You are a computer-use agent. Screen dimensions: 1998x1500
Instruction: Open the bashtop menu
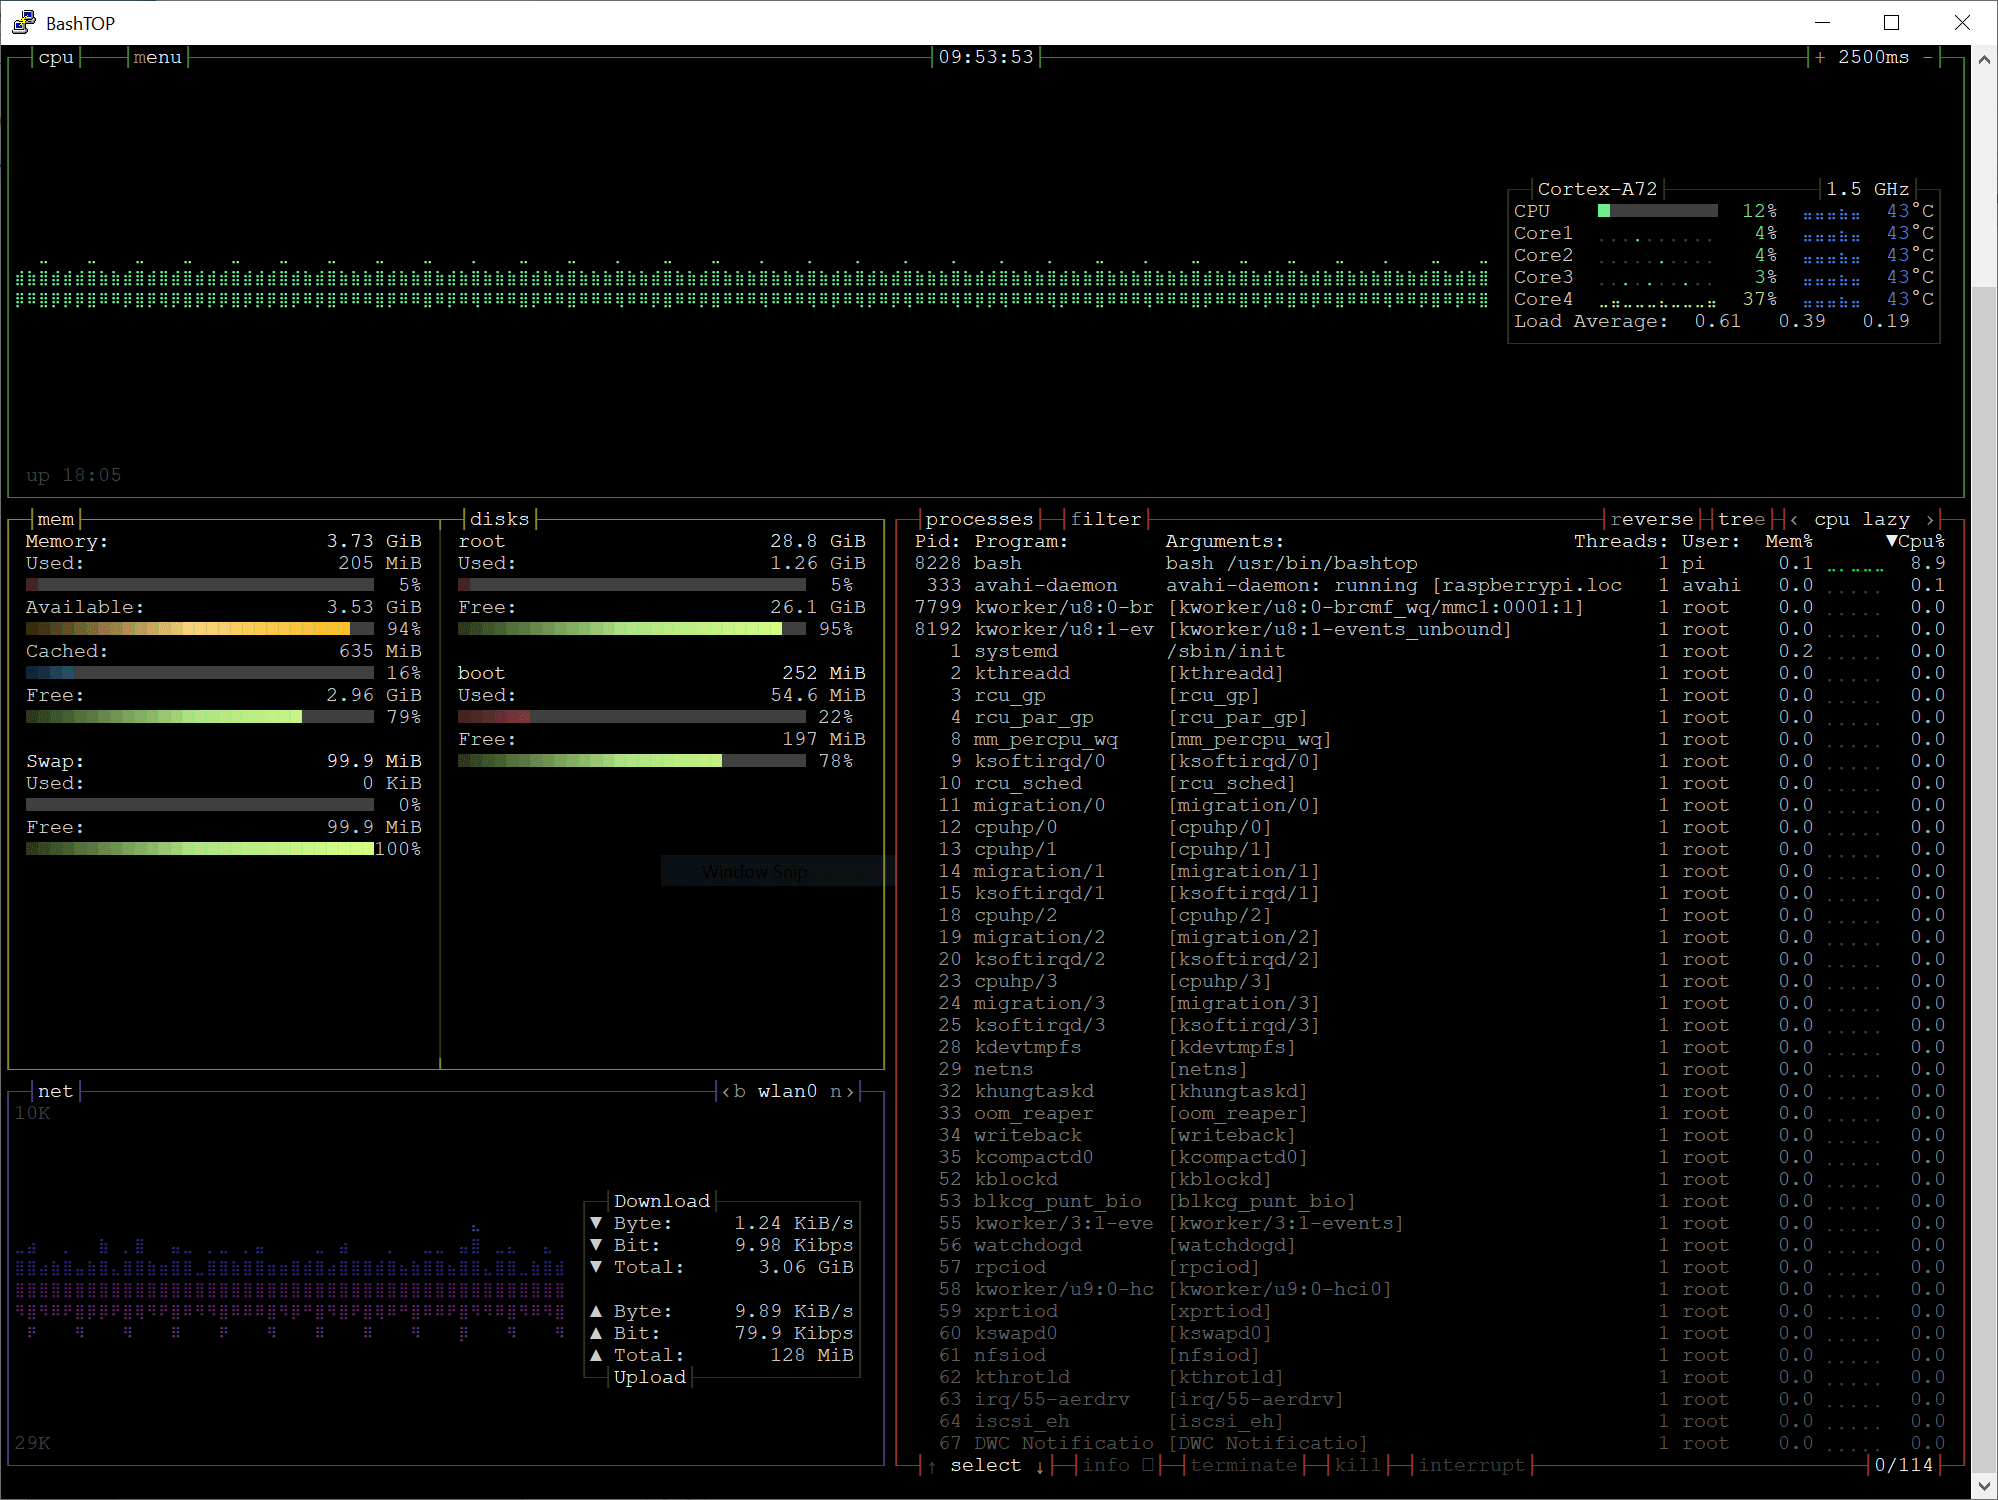pos(157,57)
